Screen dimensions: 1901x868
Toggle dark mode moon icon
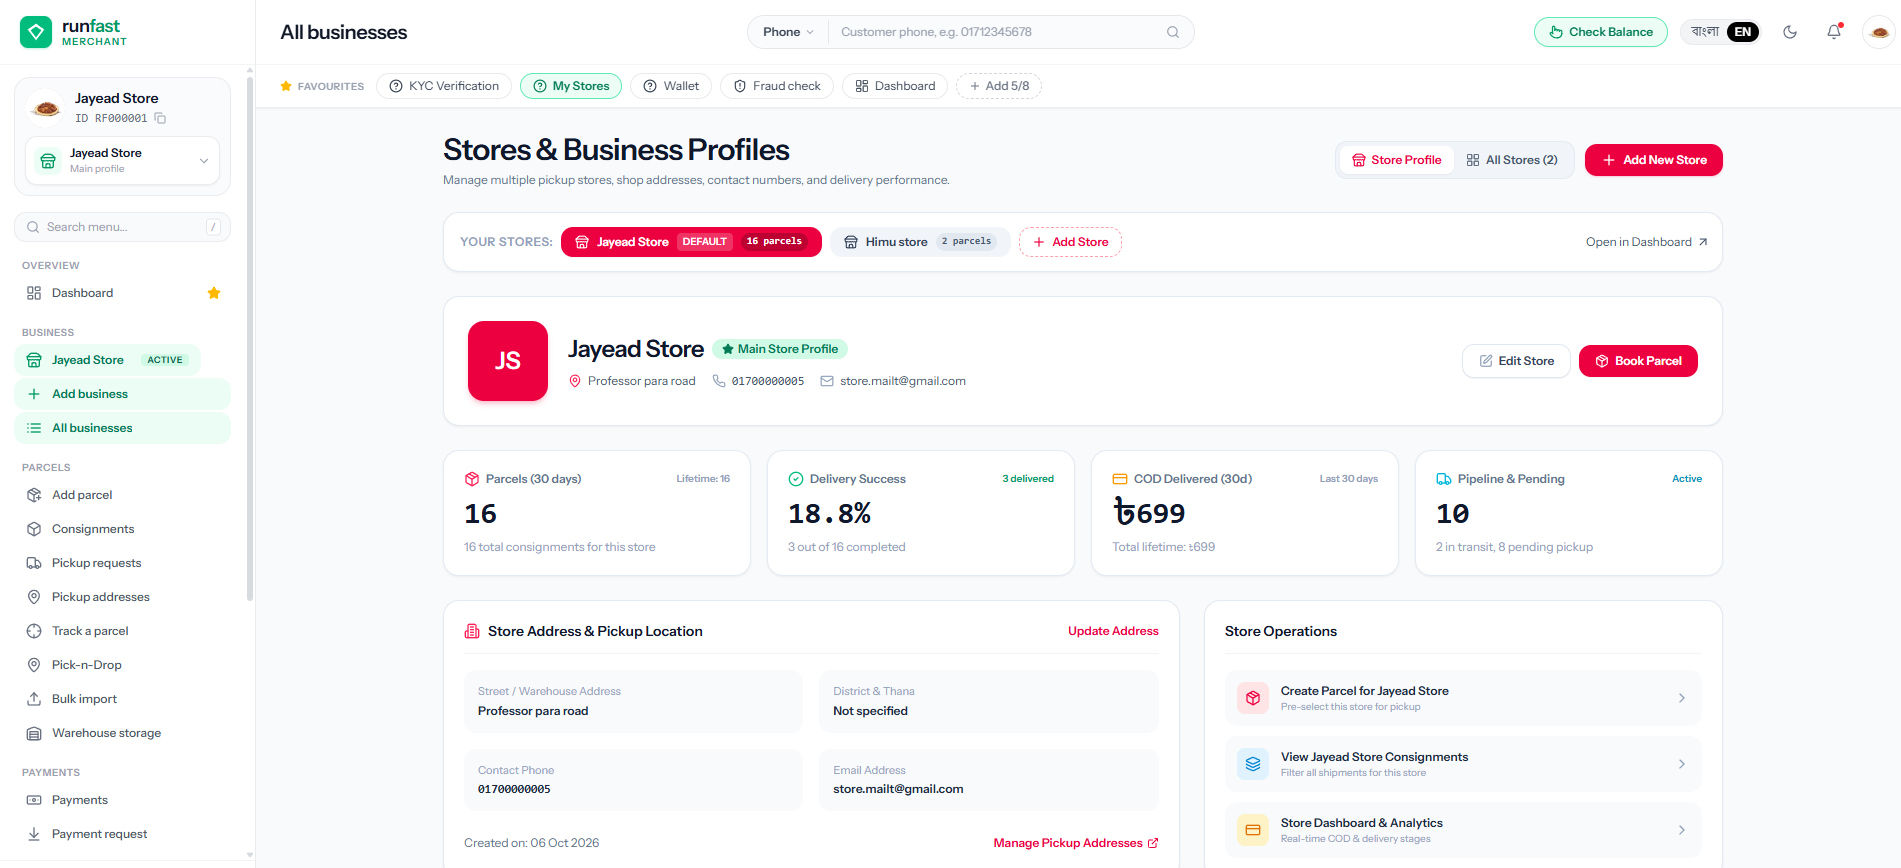(1790, 32)
